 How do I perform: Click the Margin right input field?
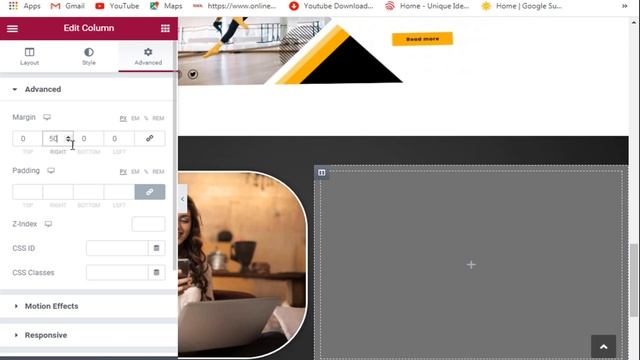(58, 138)
